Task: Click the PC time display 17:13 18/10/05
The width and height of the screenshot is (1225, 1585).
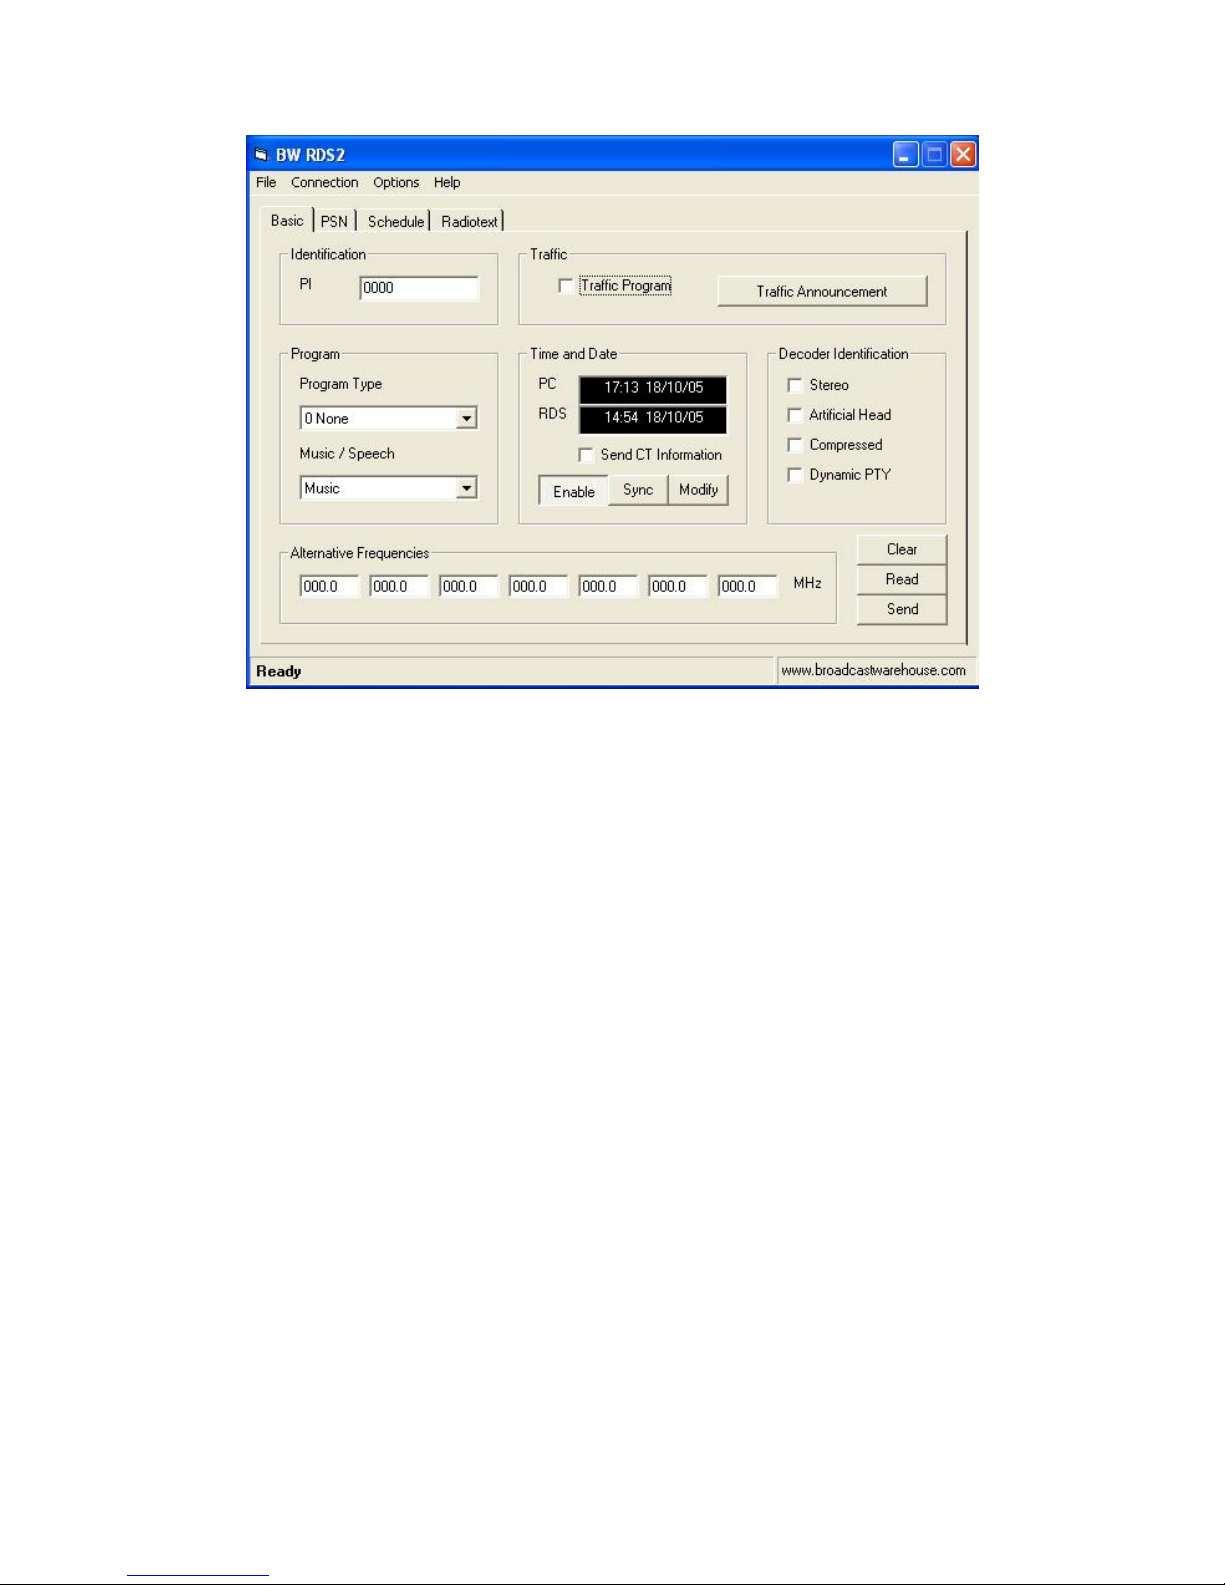Action: [653, 388]
